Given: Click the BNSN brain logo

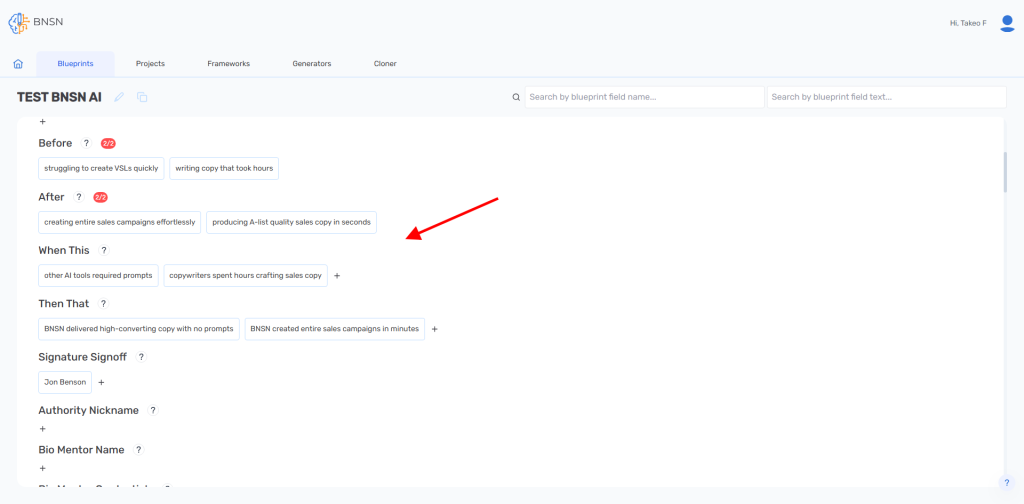Looking at the screenshot, I should (x=19, y=23).
